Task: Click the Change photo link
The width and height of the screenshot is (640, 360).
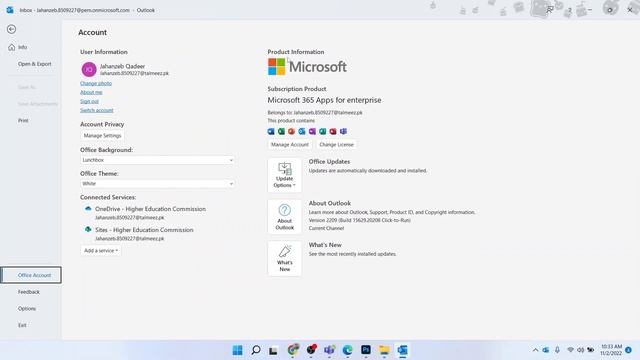Action: (96, 83)
